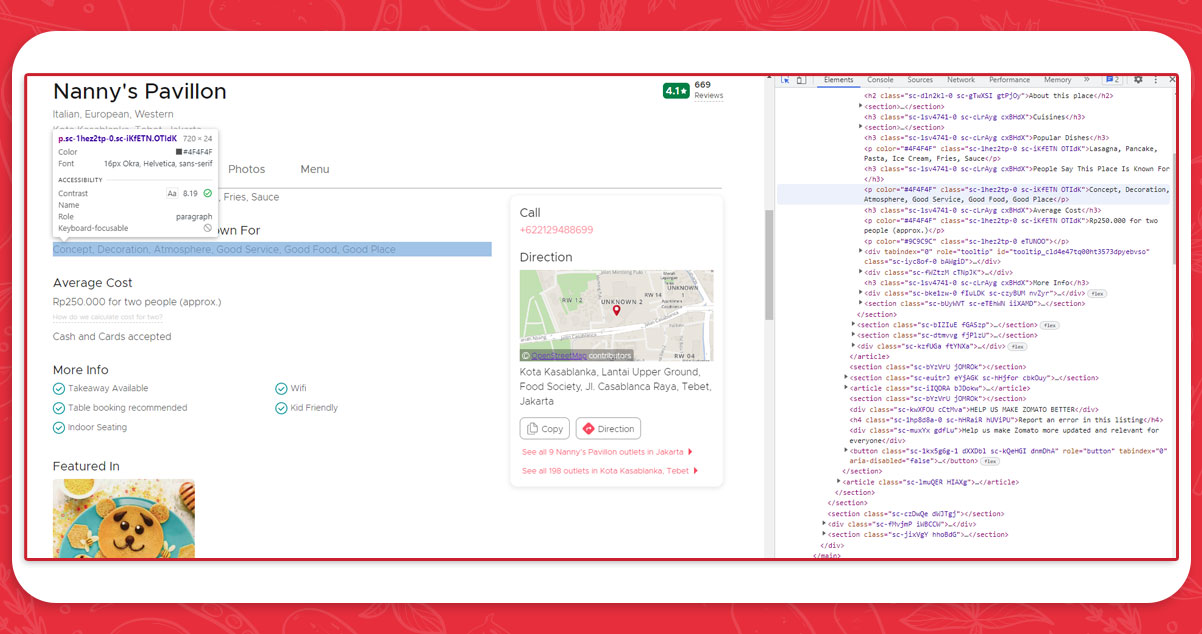Expand the button element node in DOM tree
The image size is (1202, 634).
click(846, 451)
